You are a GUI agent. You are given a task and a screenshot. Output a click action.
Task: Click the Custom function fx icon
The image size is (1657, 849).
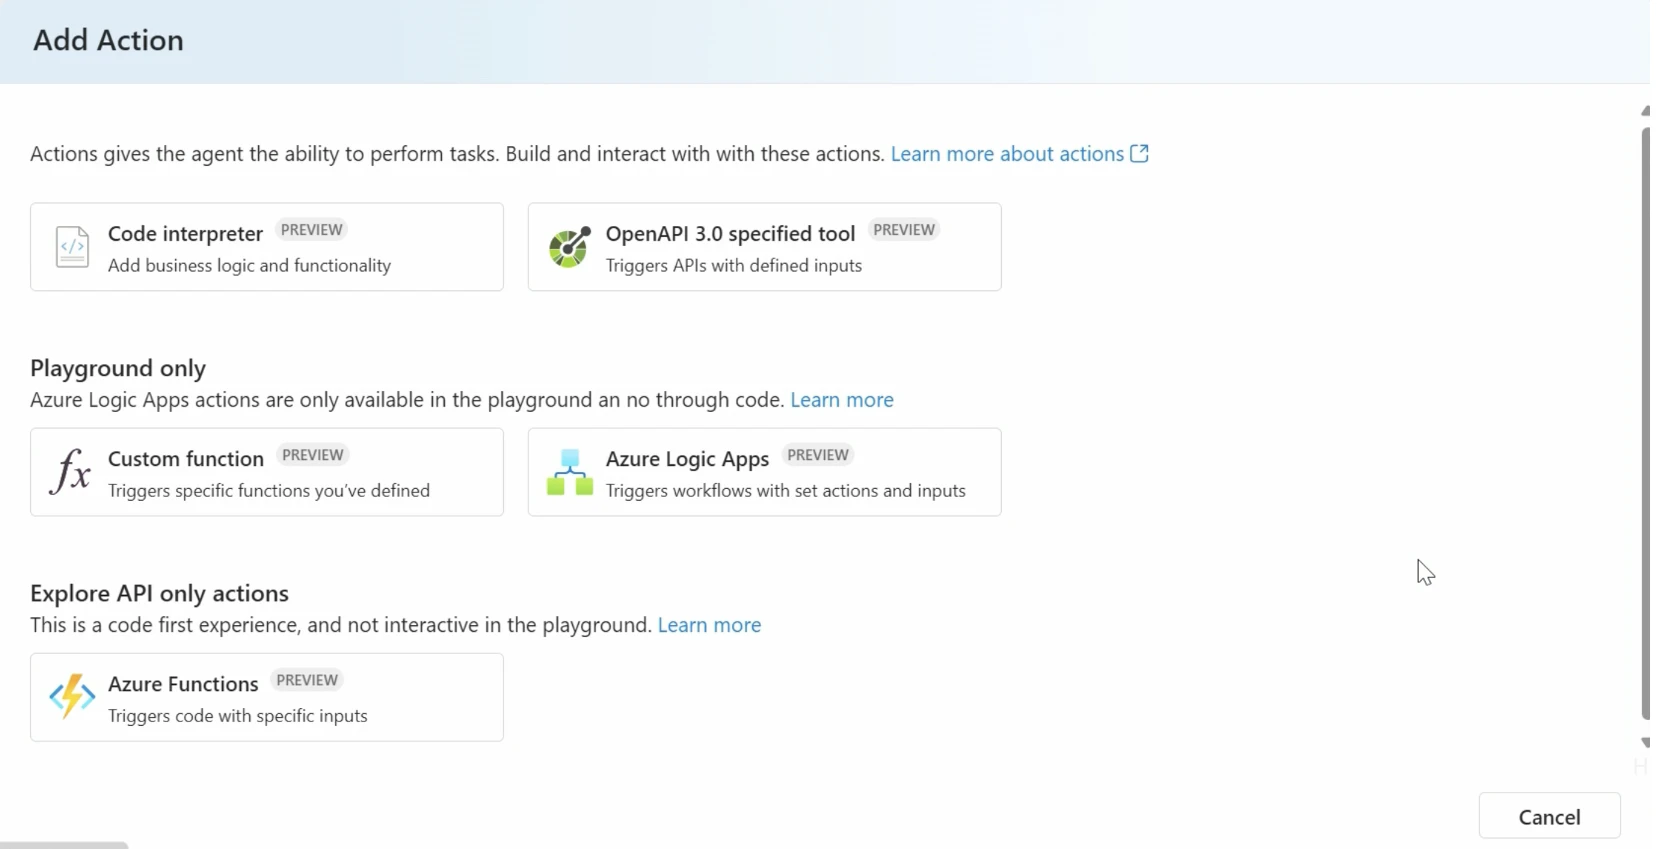click(70, 472)
